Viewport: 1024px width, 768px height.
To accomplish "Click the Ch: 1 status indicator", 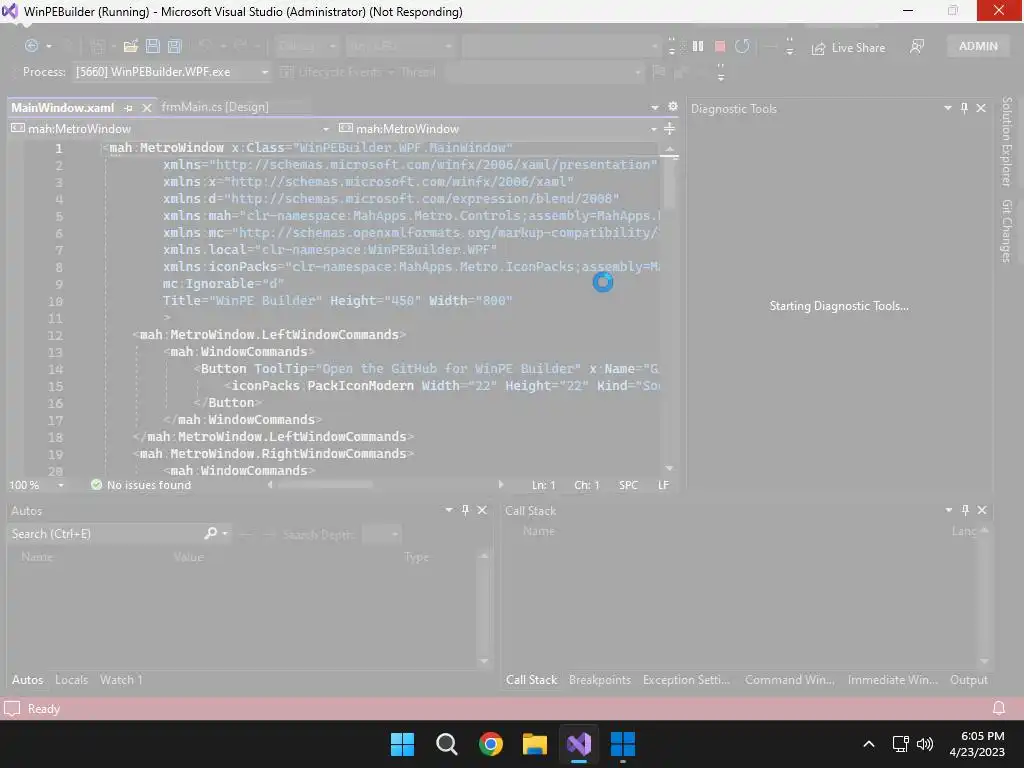I will point(586,485).
